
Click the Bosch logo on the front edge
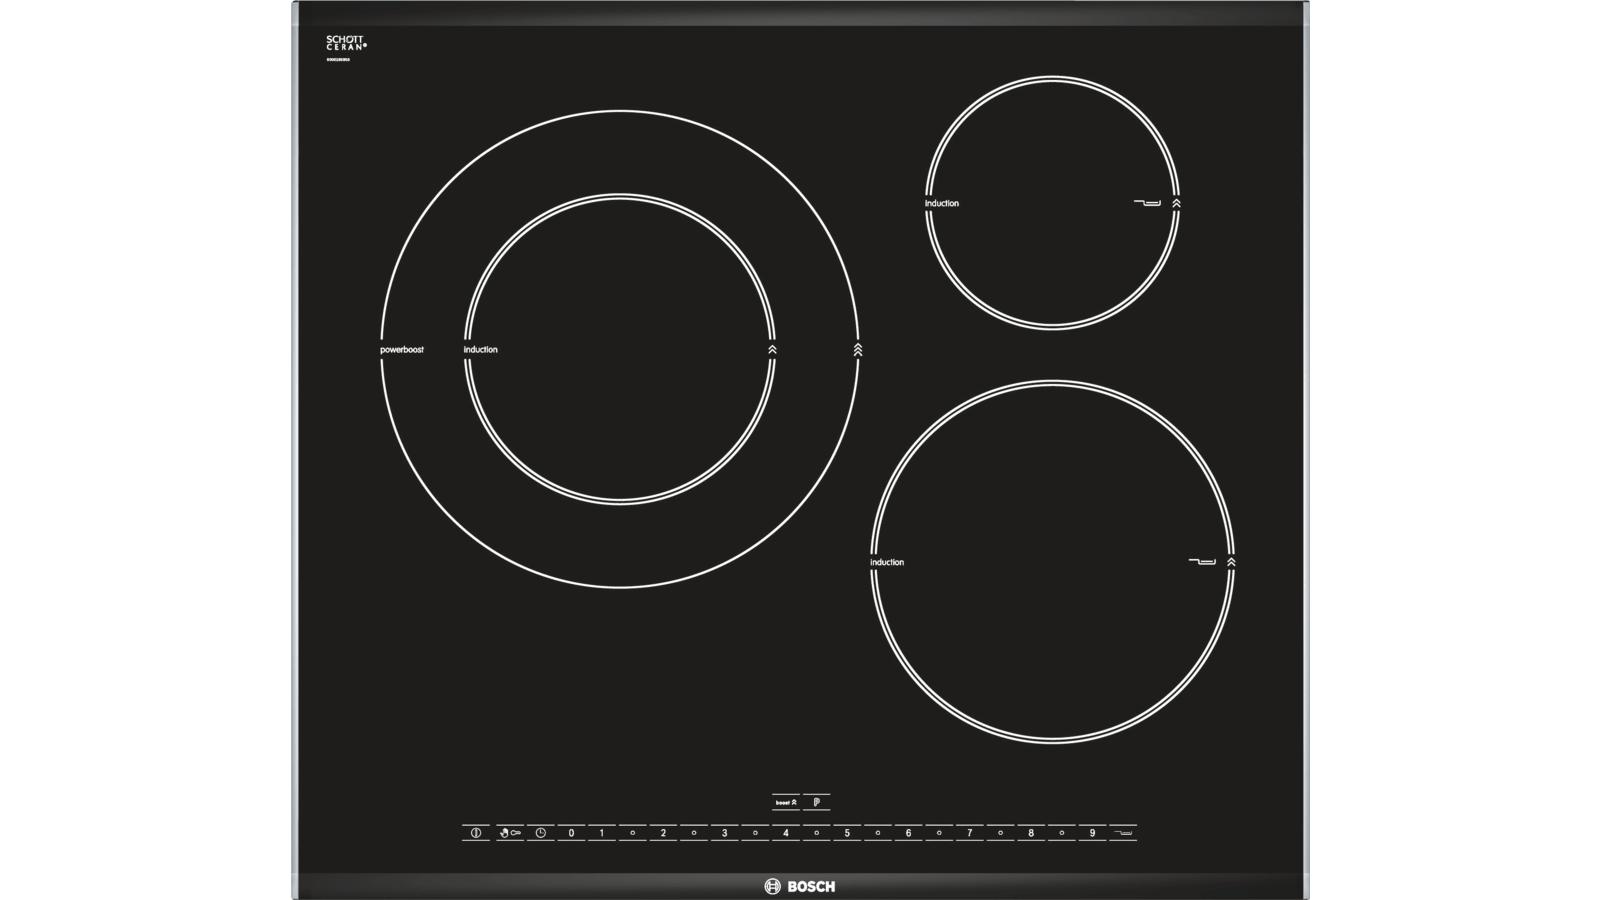point(800,886)
